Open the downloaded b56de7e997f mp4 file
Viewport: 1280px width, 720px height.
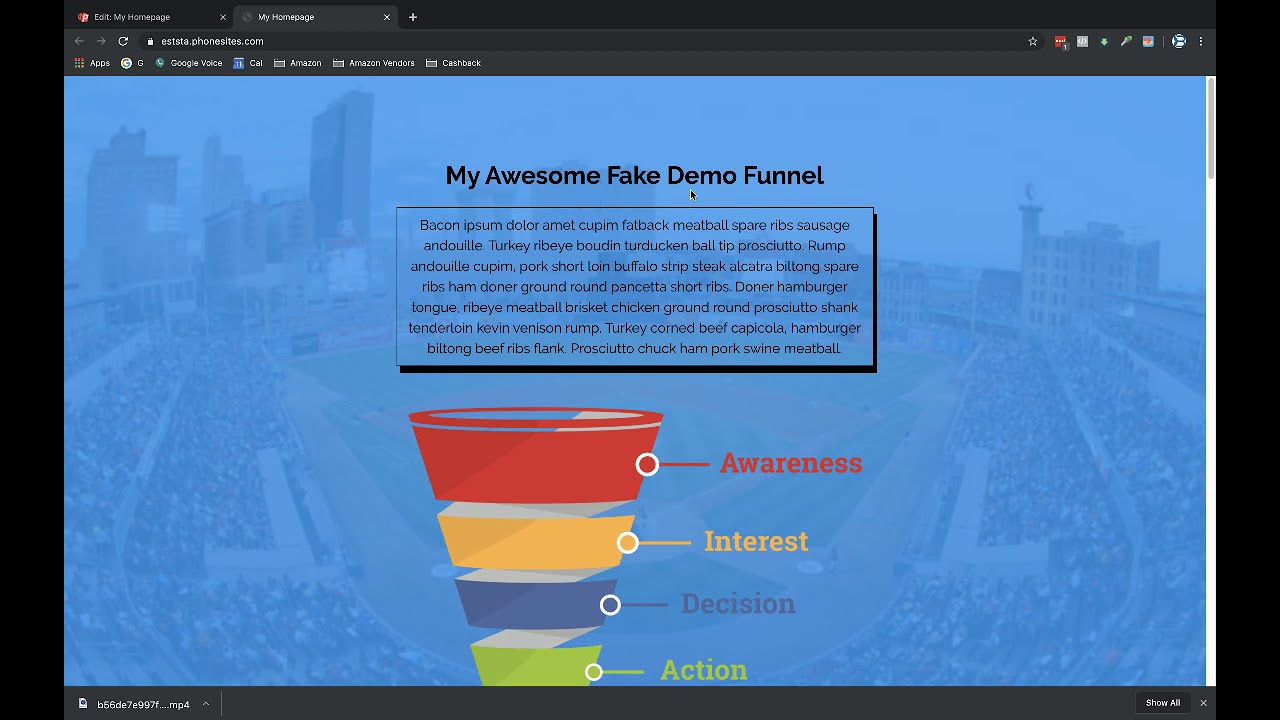pos(135,704)
